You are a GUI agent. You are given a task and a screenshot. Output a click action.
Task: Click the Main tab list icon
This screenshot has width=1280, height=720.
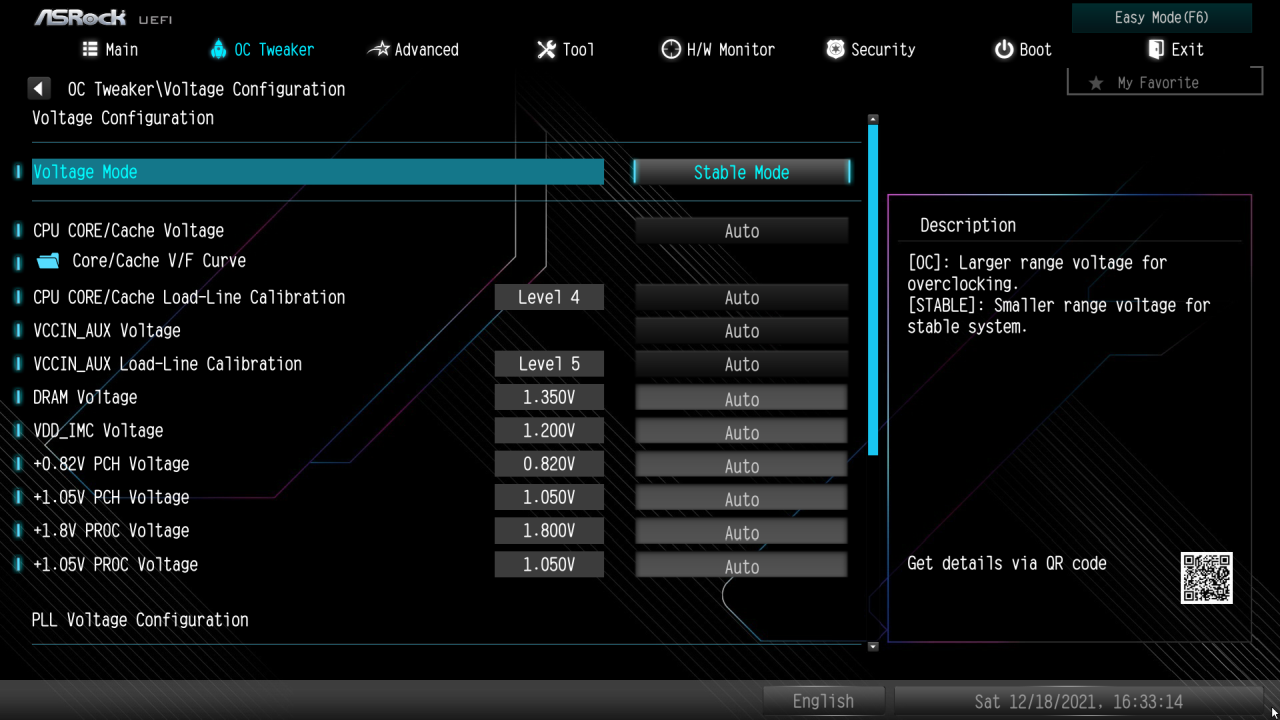point(90,49)
